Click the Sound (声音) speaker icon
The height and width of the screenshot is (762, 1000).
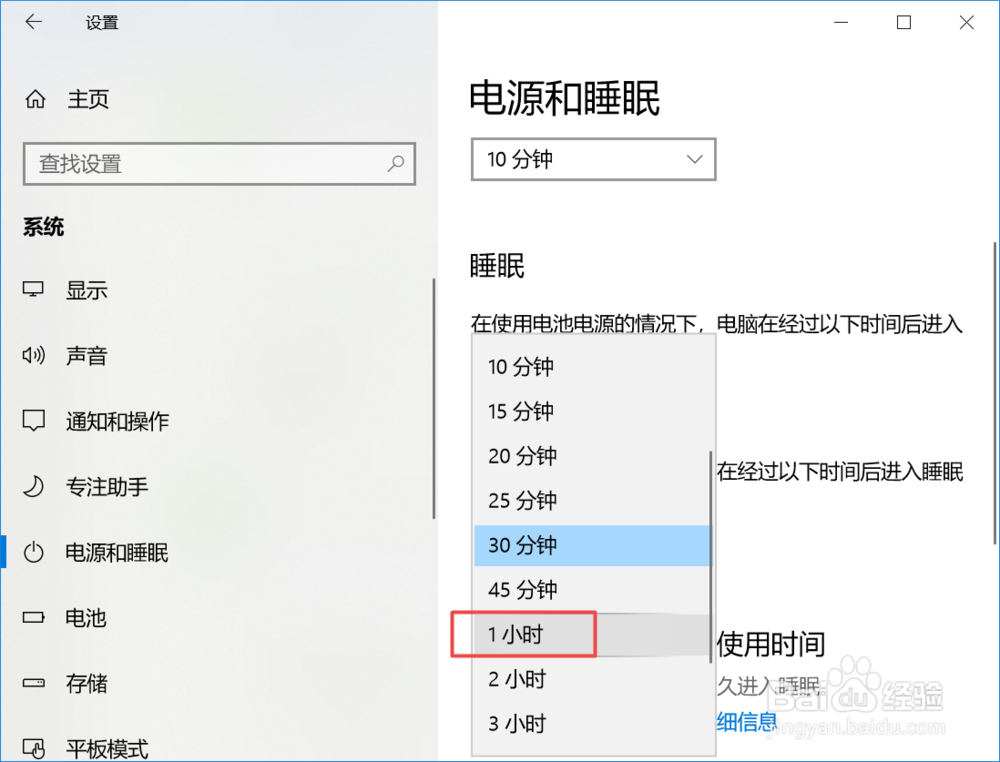[34, 355]
